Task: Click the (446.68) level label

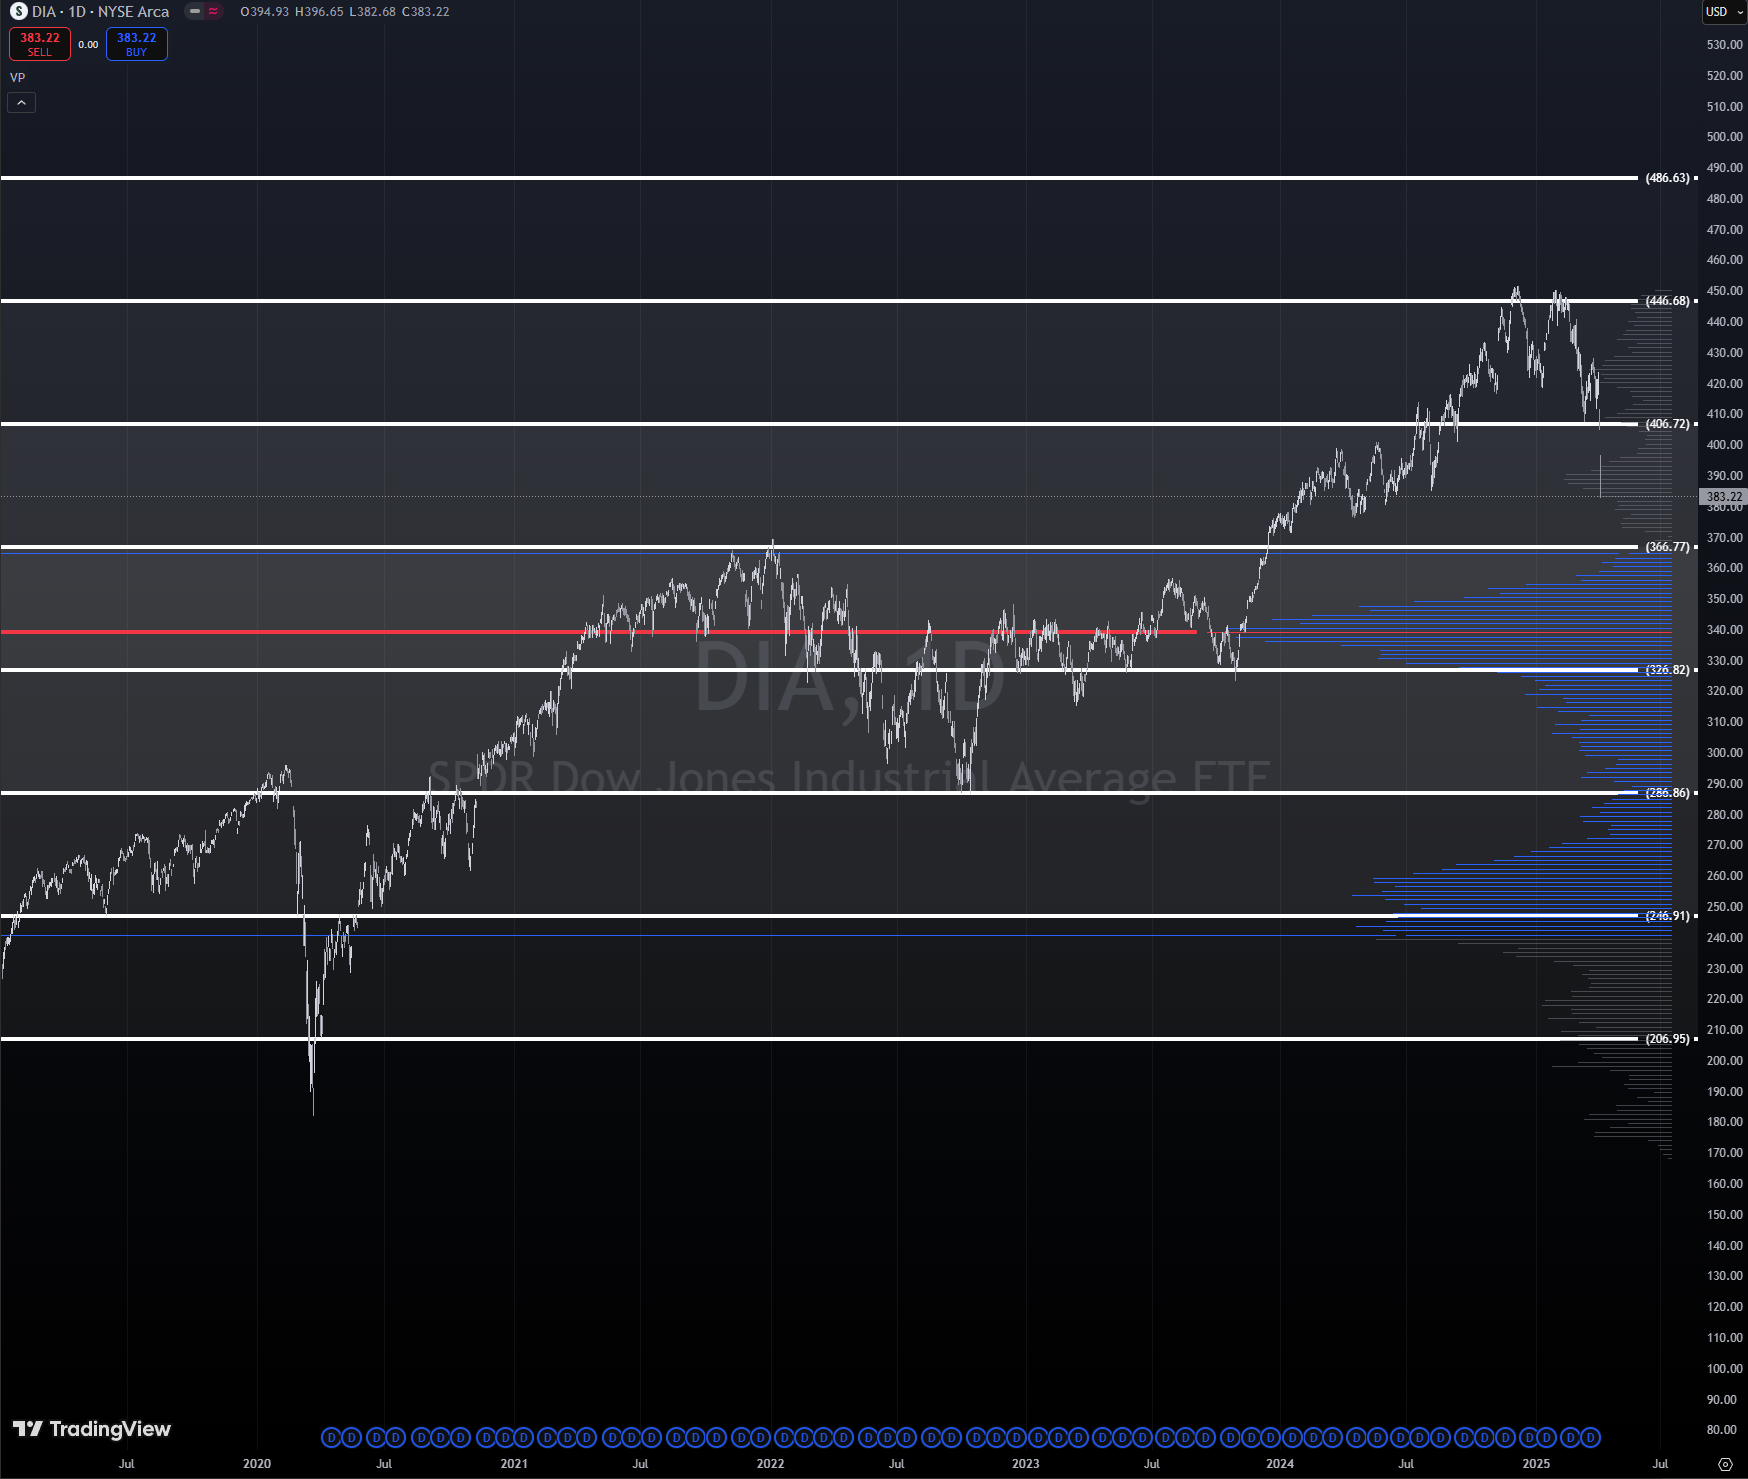Action: [1668, 301]
